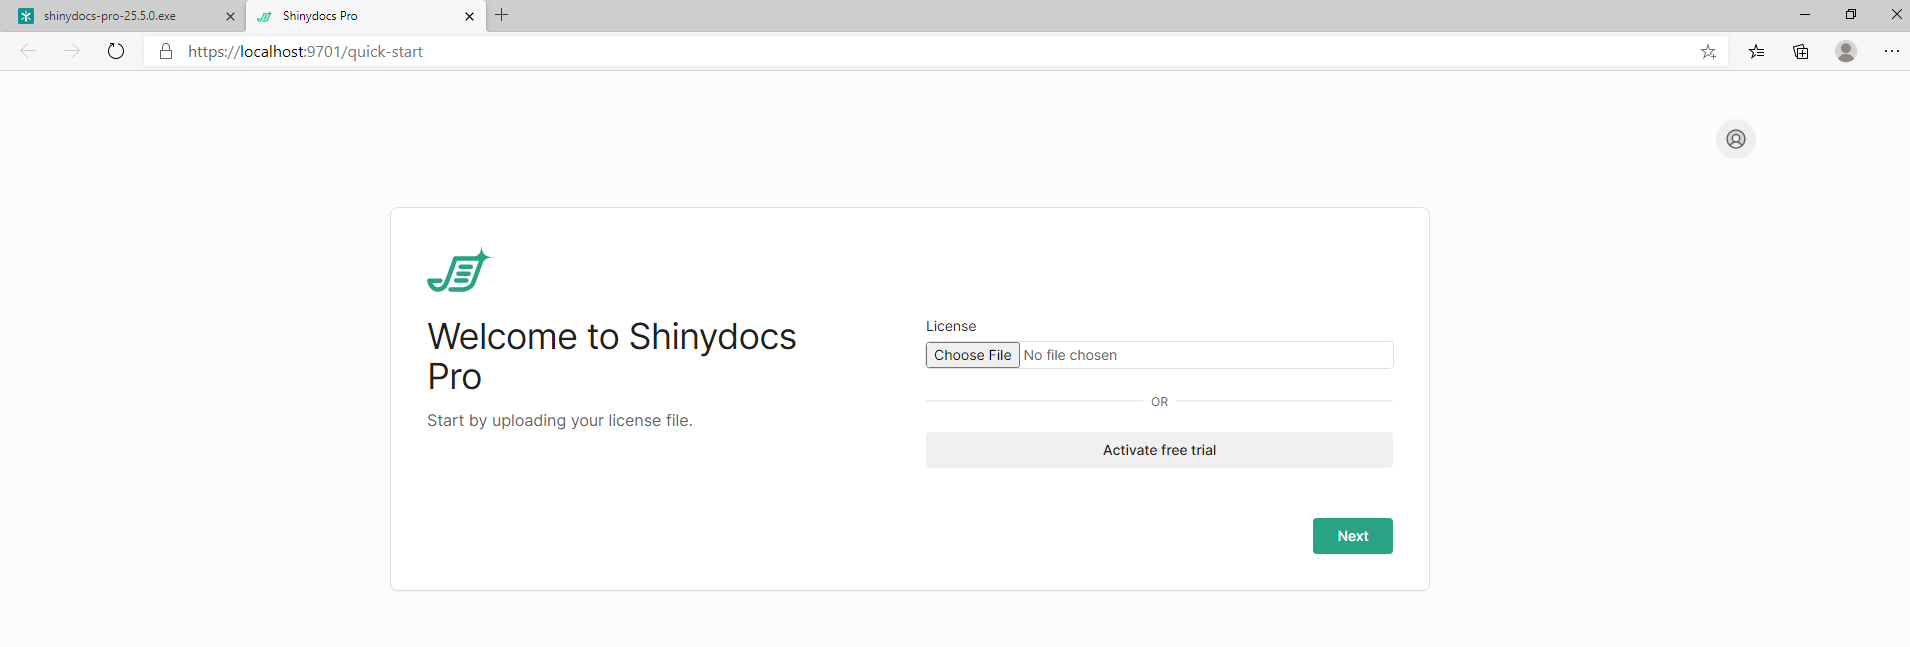Open a new browser tab
Screen dimensions: 1910x647
click(502, 15)
